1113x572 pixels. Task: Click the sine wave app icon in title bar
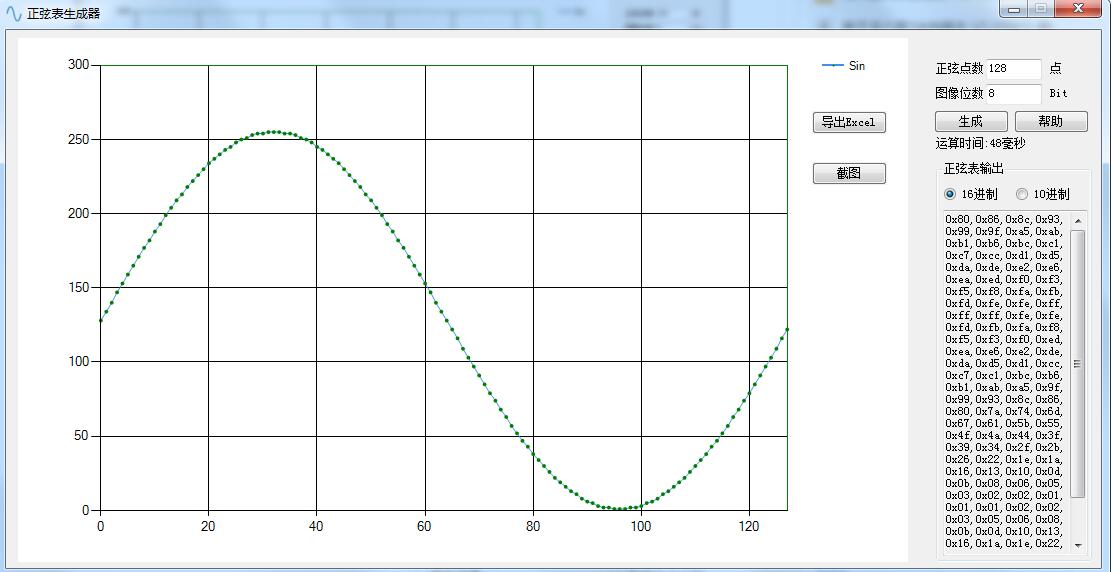[x=14, y=13]
